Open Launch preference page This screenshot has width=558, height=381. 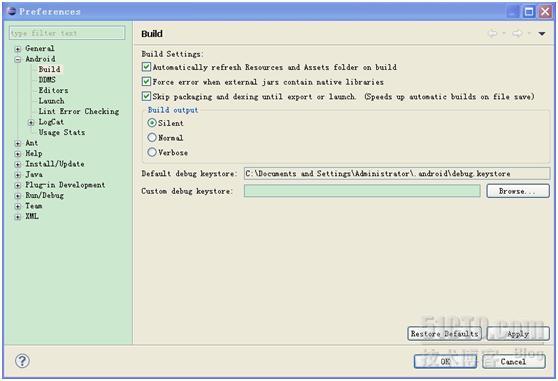(52, 101)
